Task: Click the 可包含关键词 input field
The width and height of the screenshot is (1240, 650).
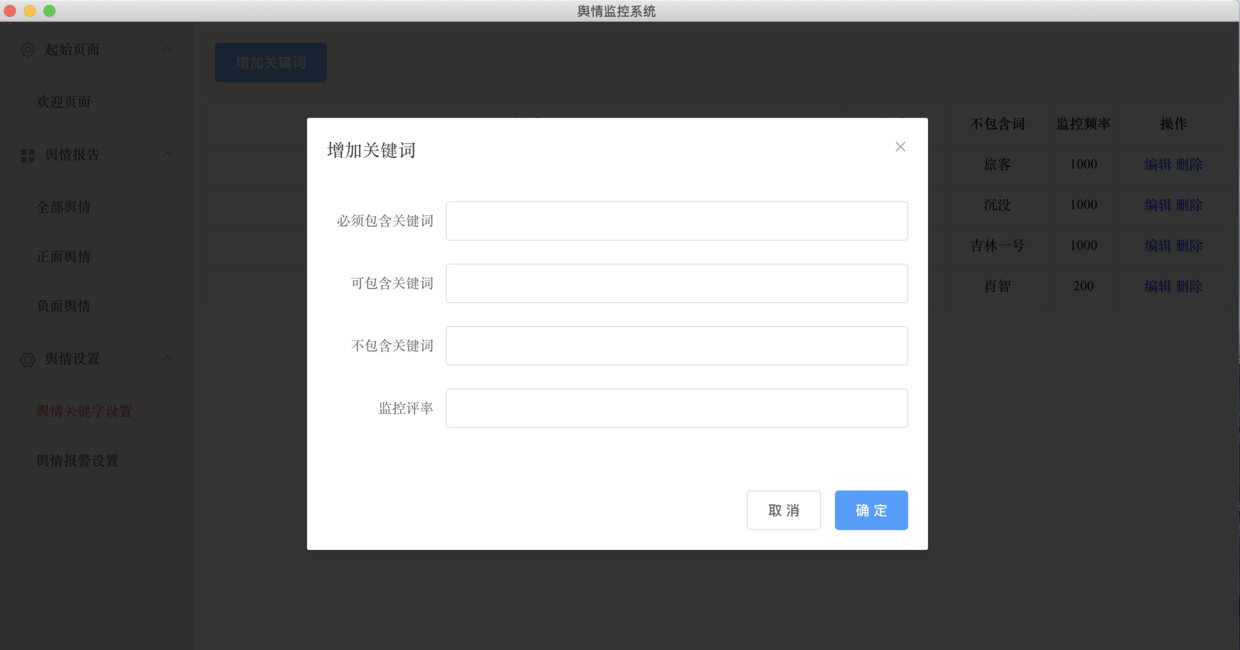Action: 676,283
